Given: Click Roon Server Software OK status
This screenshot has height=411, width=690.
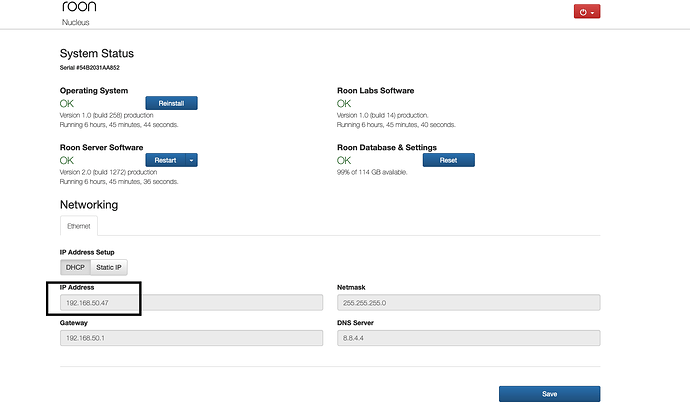Looking at the screenshot, I should 67,160.
